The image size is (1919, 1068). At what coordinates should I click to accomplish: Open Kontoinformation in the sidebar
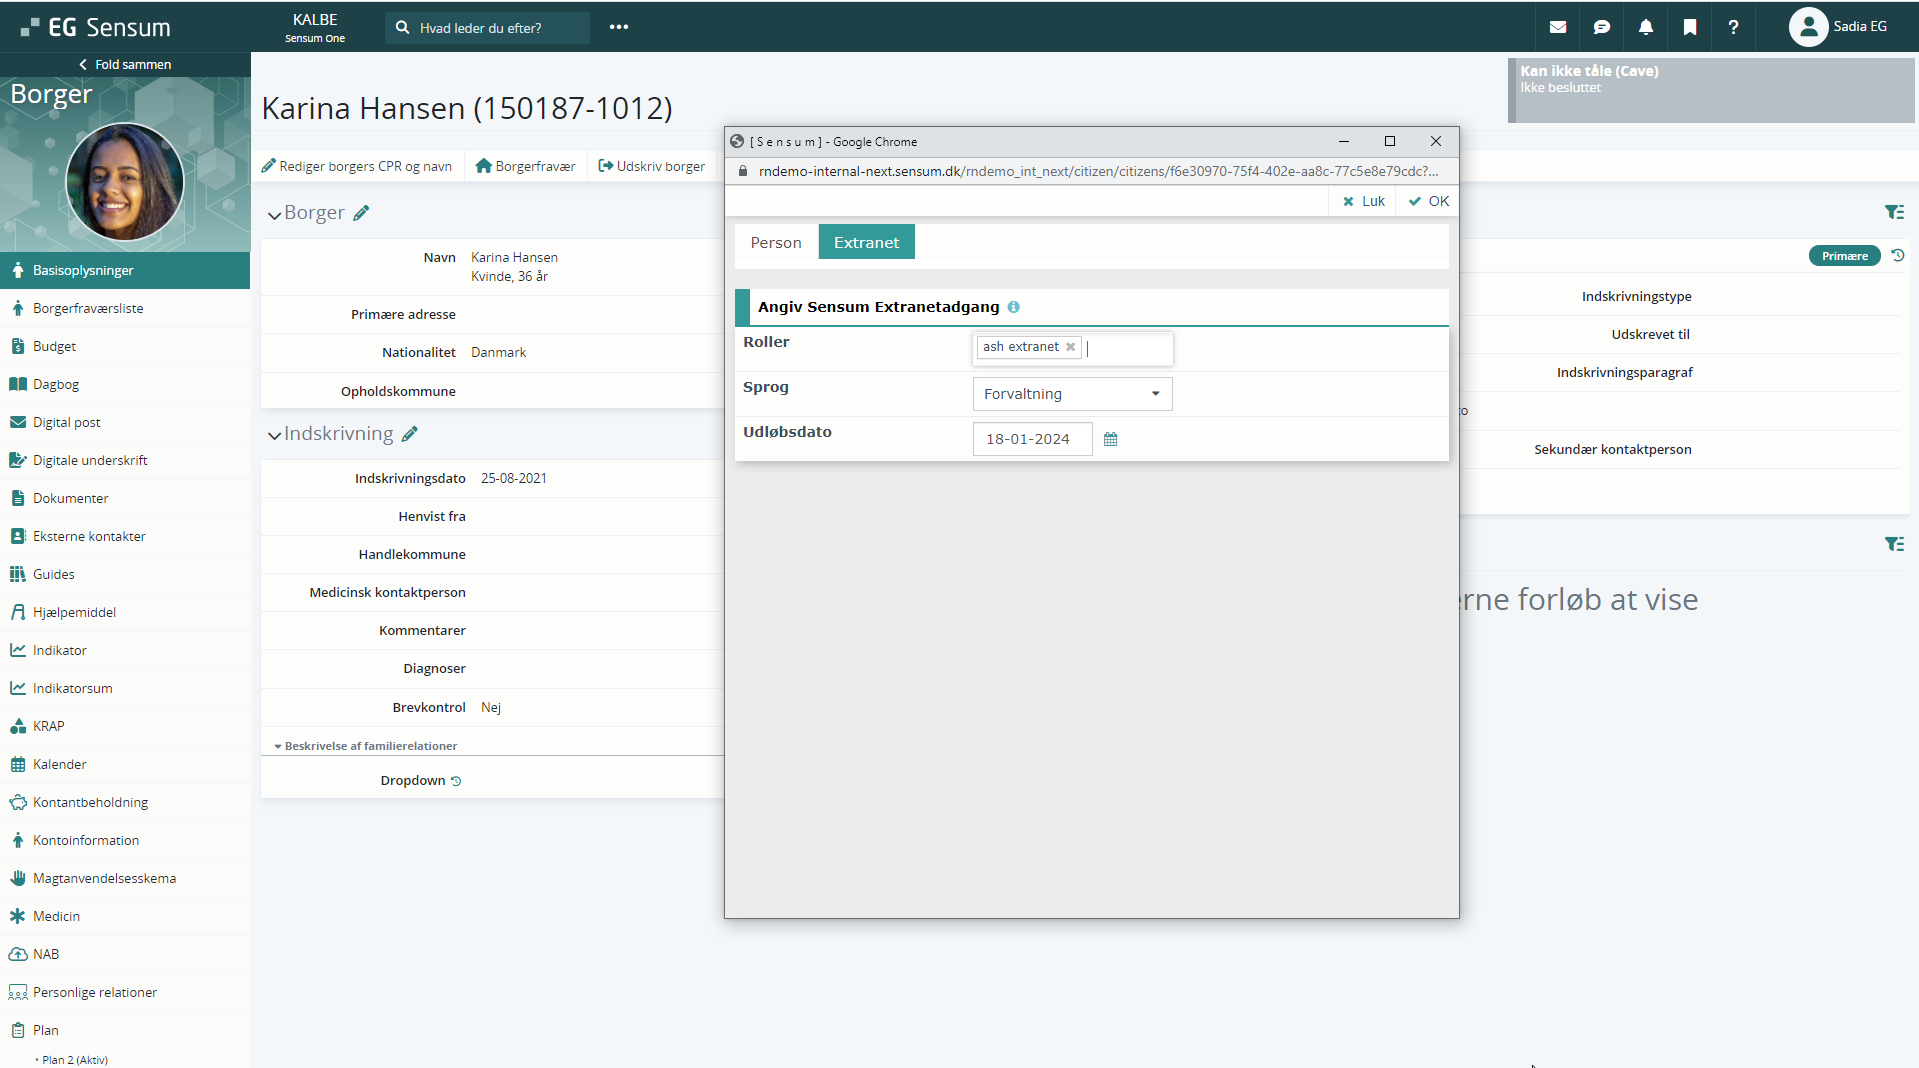pyautogui.click(x=125, y=840)
